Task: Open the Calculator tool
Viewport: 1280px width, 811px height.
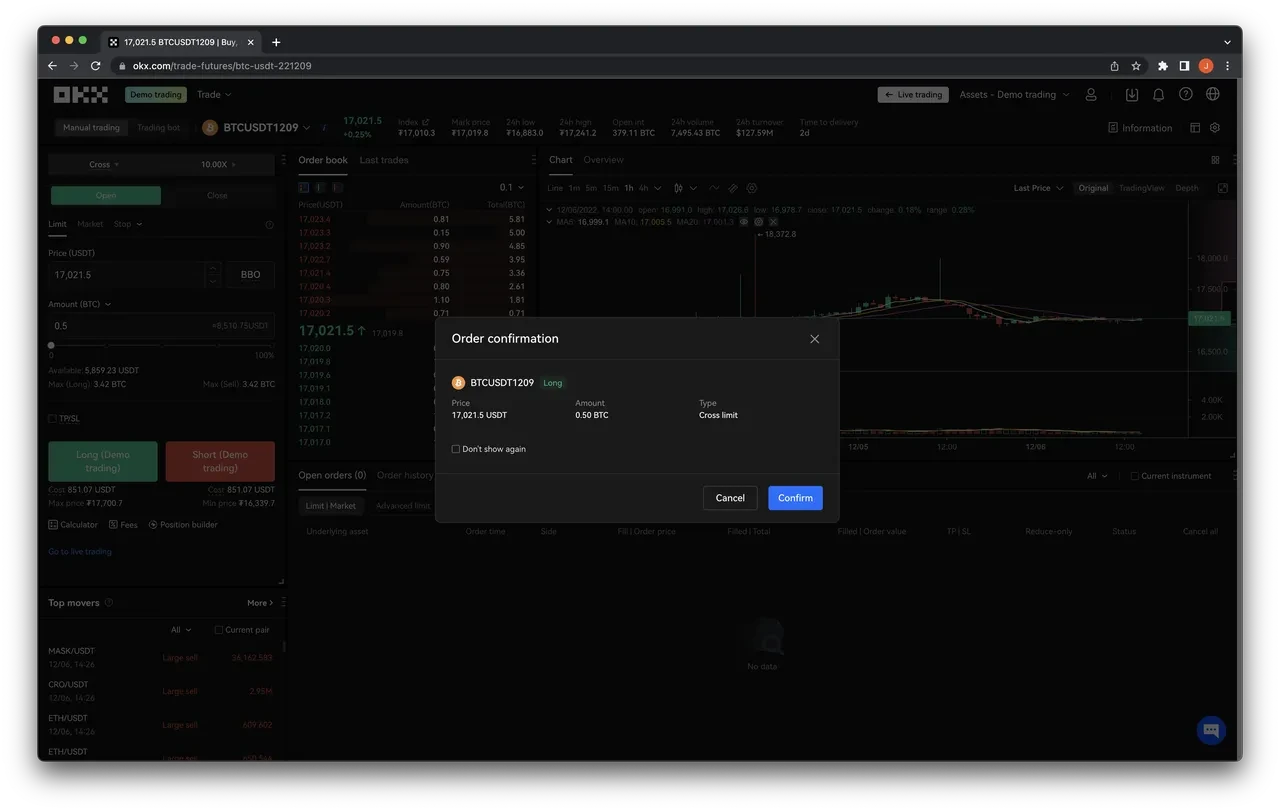Action: 73,525
